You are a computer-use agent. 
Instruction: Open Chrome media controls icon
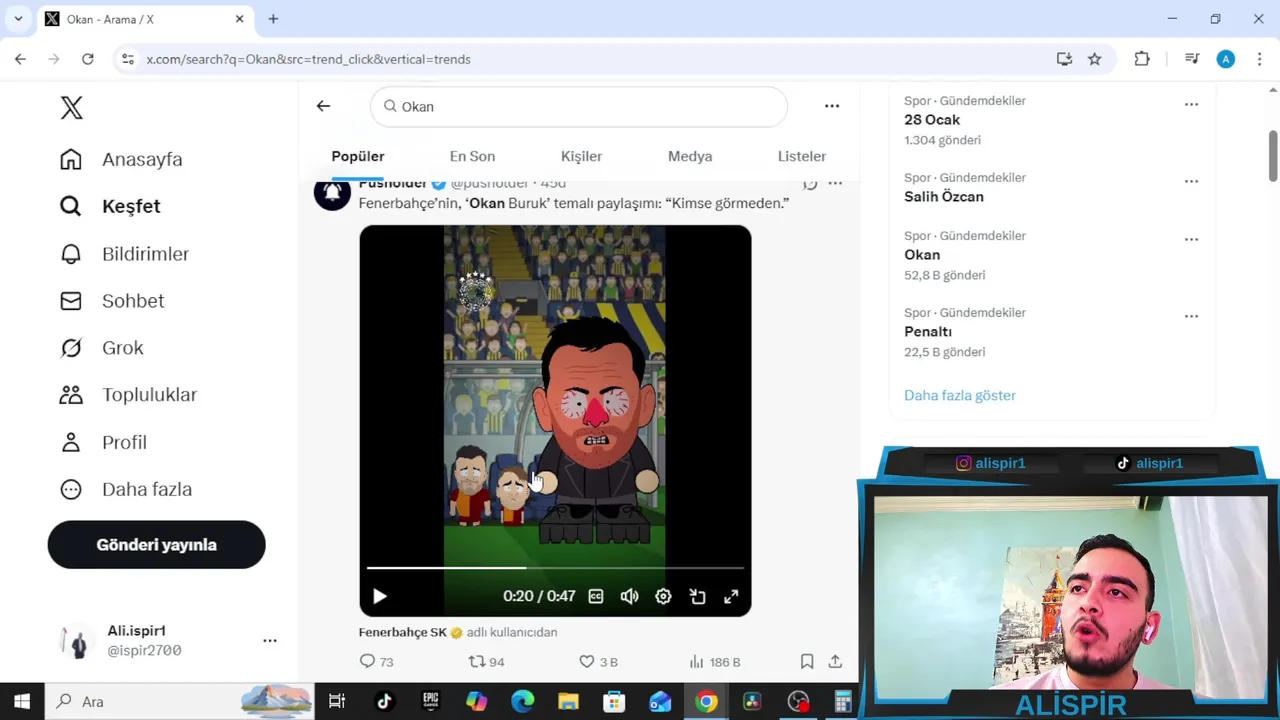coord(1192,59)
